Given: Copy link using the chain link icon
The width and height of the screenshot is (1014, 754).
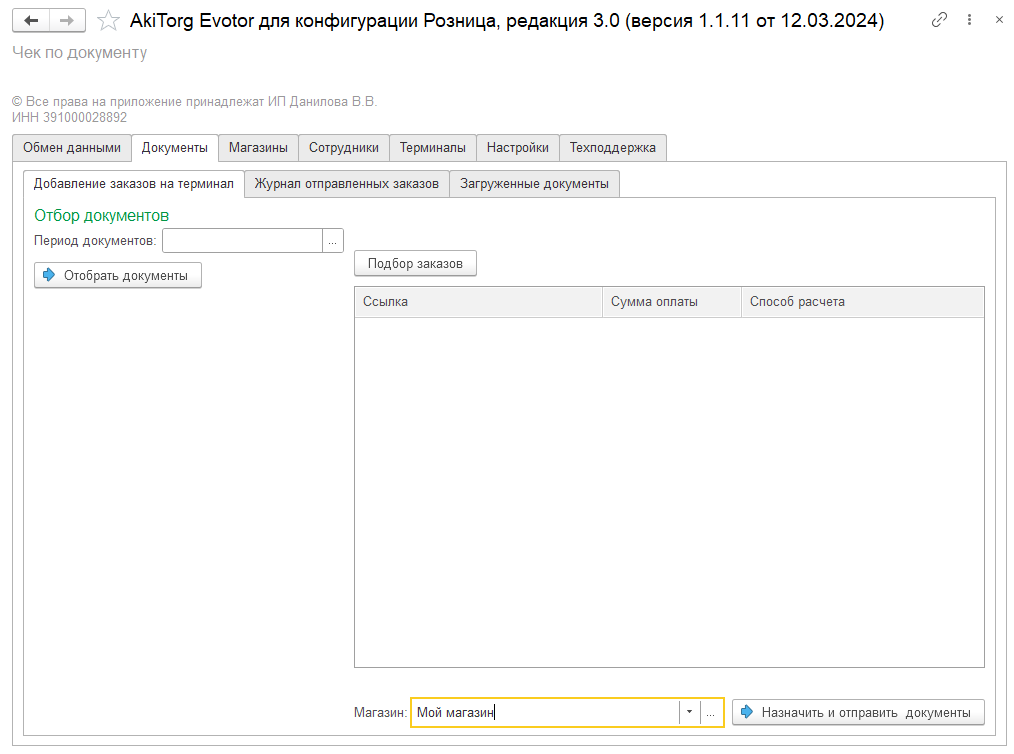Looking at the screenshot, I should (x=939, y=20).
